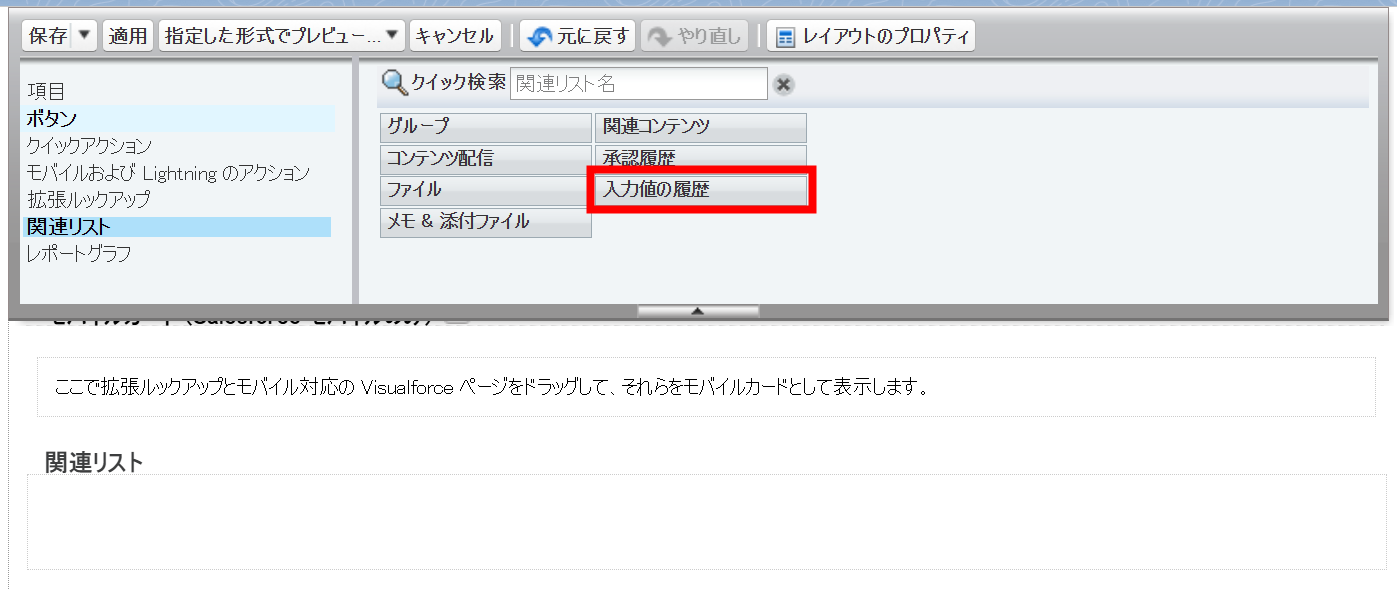This screenshot has height=589, width=1397.
Task: Select 項目 in the palette categories
Action: (x=46, y=92)
